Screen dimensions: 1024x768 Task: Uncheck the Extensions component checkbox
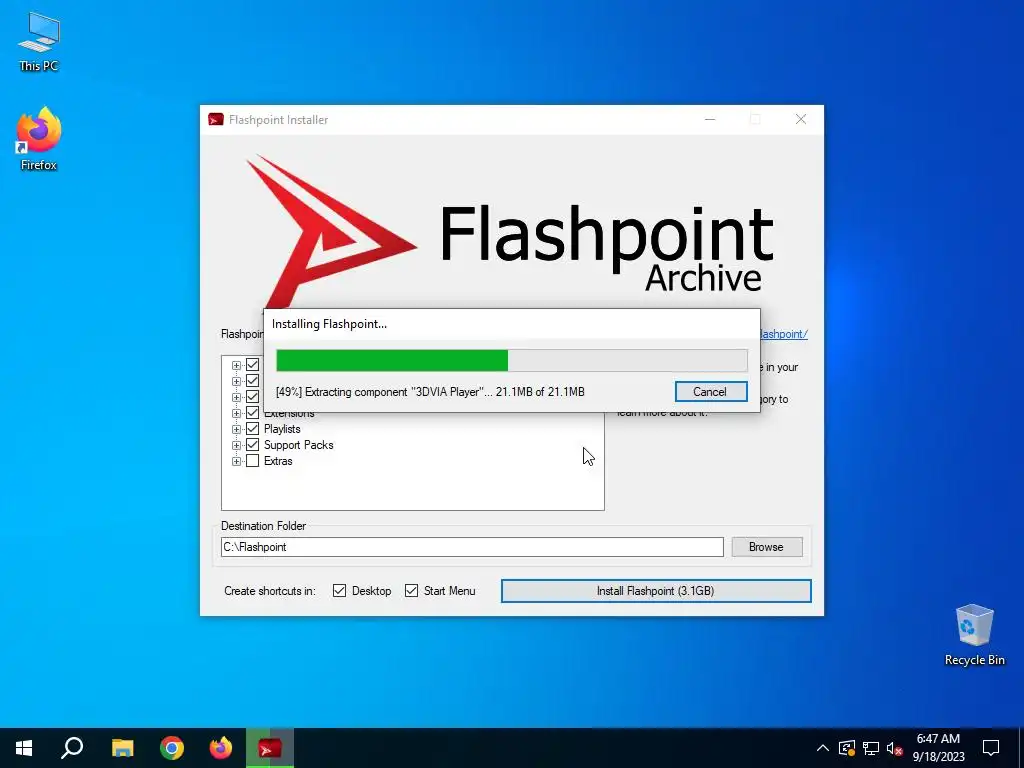point(252,413)
